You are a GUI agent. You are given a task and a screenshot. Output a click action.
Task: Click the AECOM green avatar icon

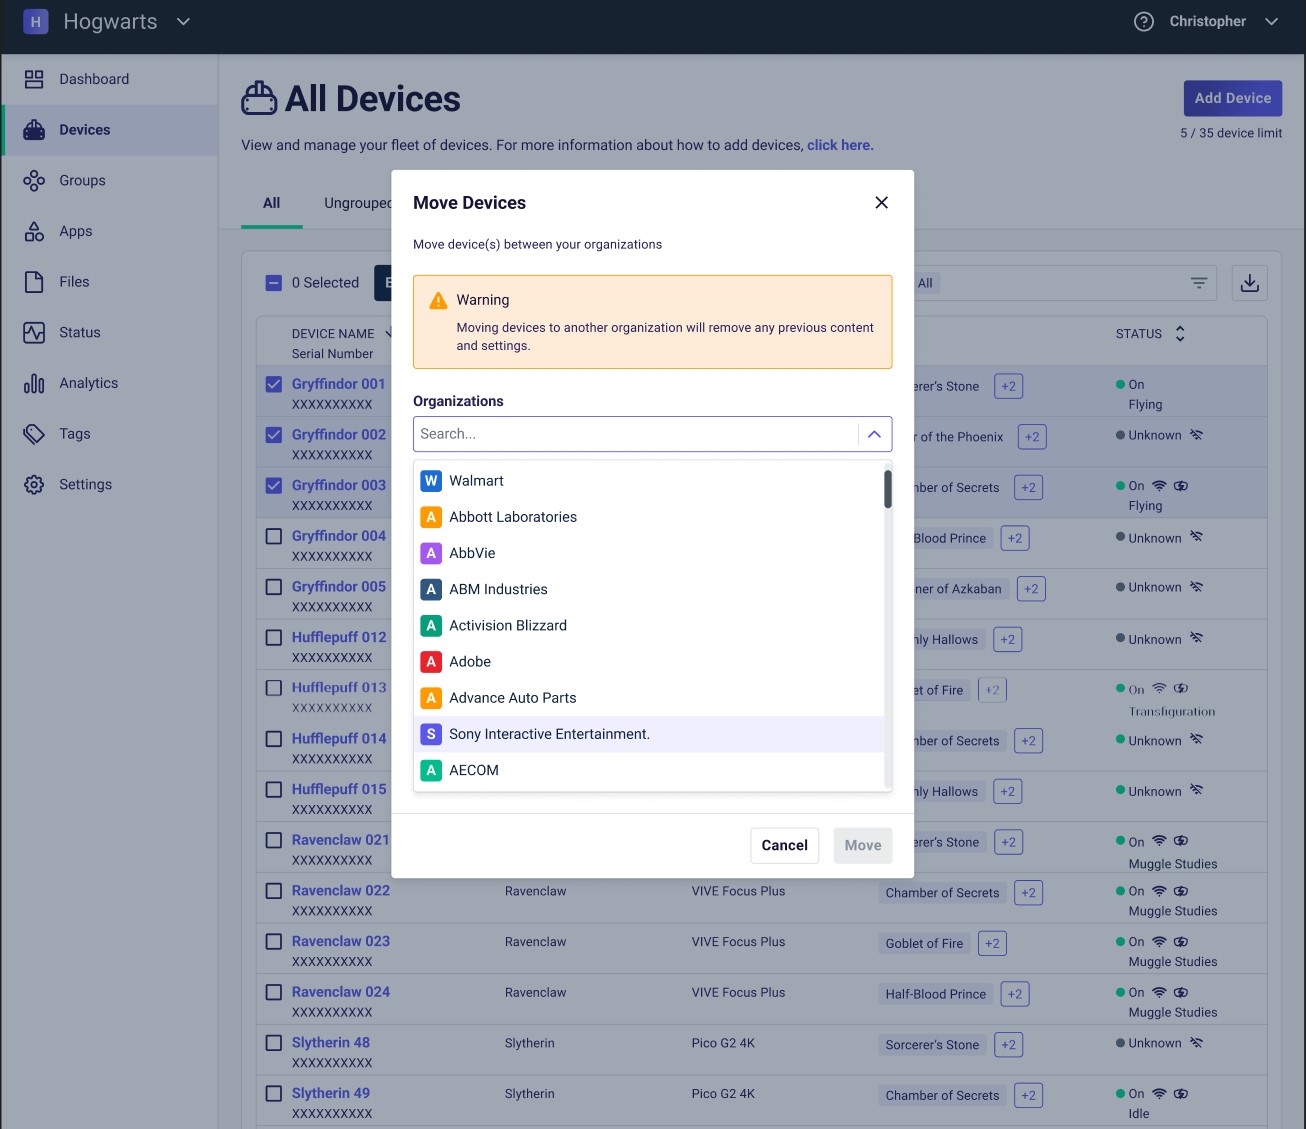click(x=431, y=770)
